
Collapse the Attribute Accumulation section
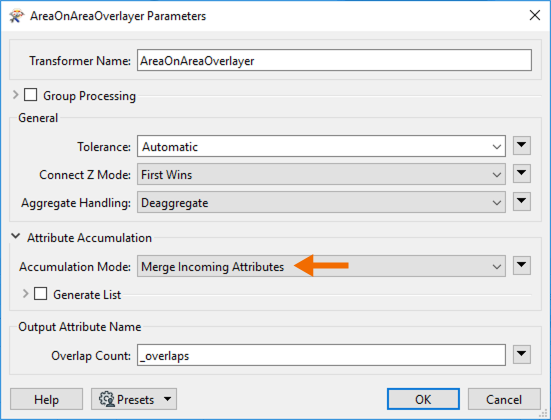coord(15,236)
